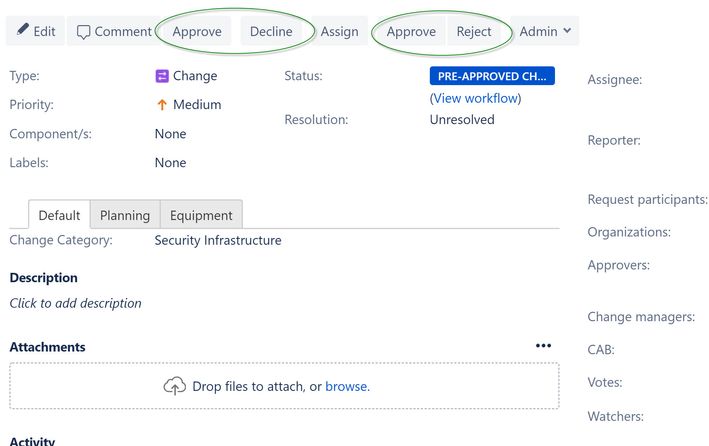Screen dimensions: 709x446
Task: Click the Votes label
Action: [x=605, y=383]
